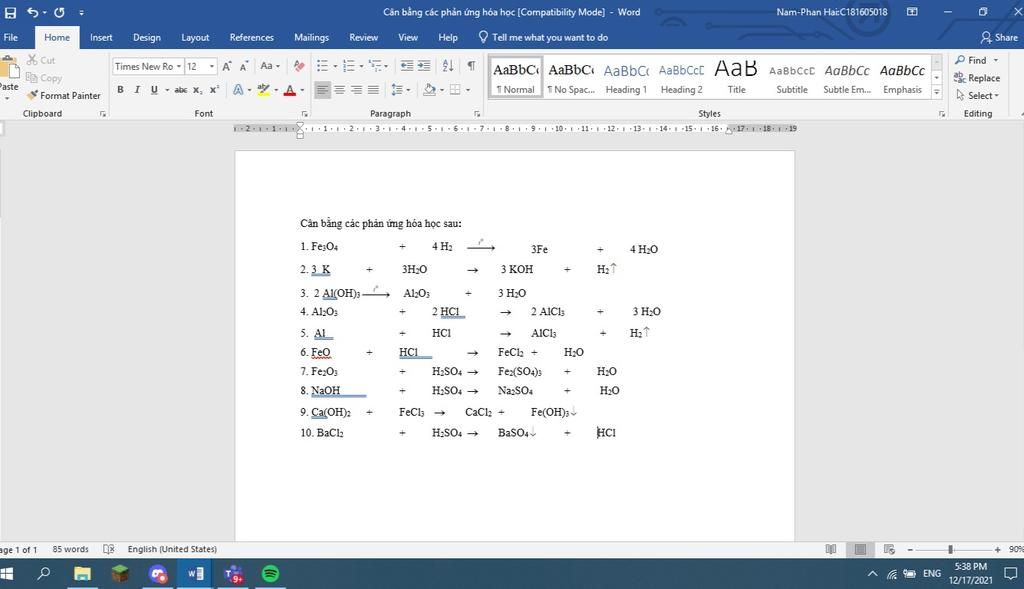Image resolution: width=1024 pixels, height=589 pixels.
Task: Apply the Title style
Action: (736, 78)
